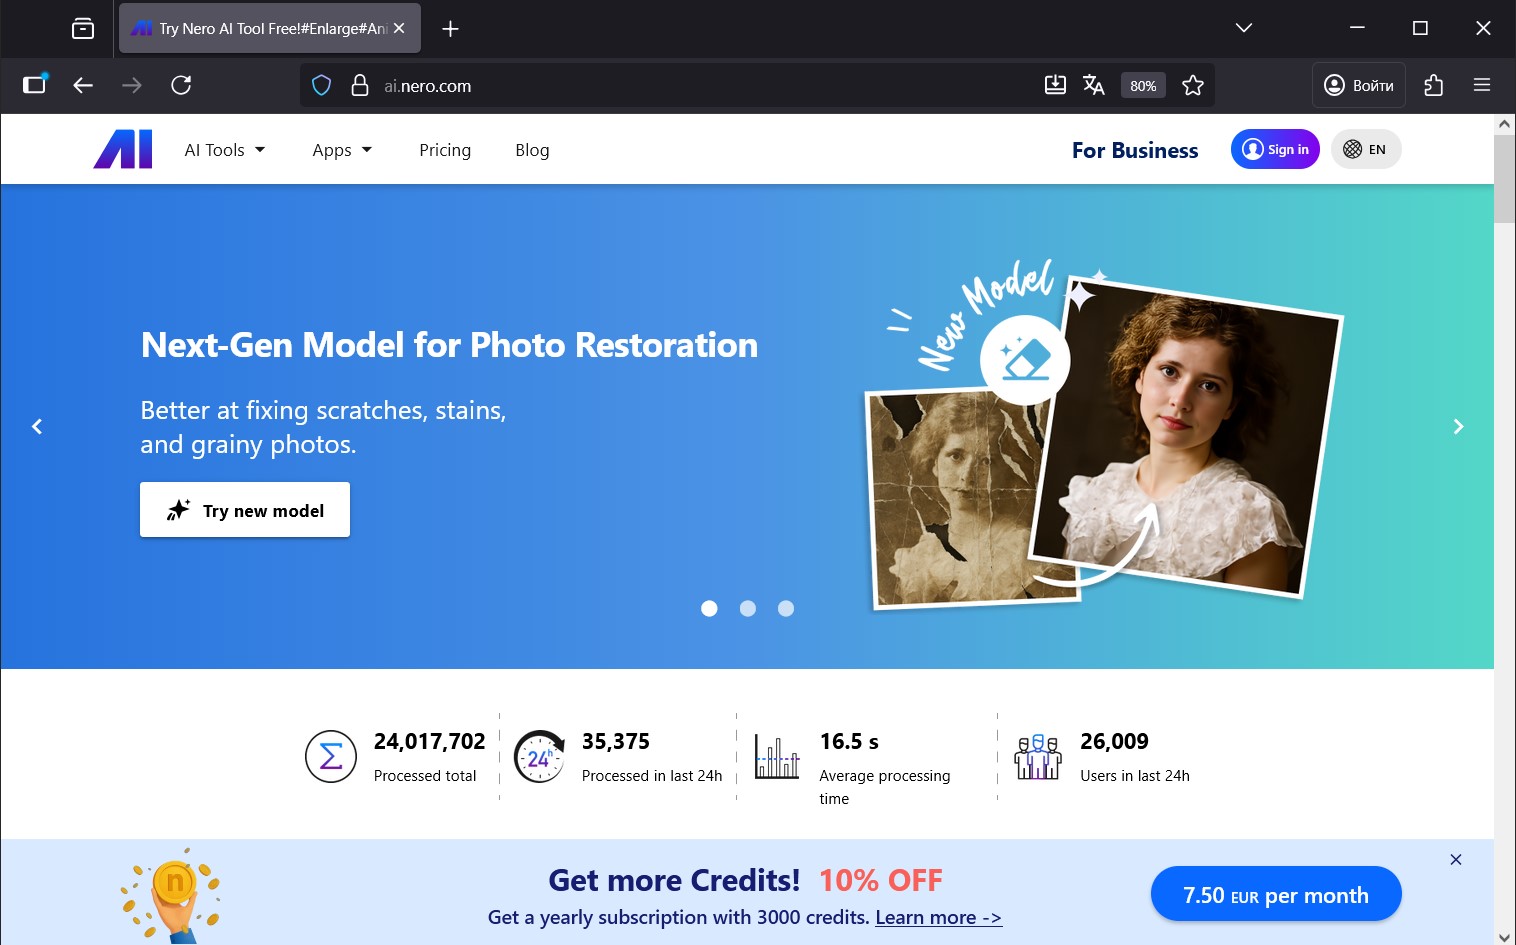Click the 24h clock icon
This screenshot has height=945, width=1516.
[539, 756]
